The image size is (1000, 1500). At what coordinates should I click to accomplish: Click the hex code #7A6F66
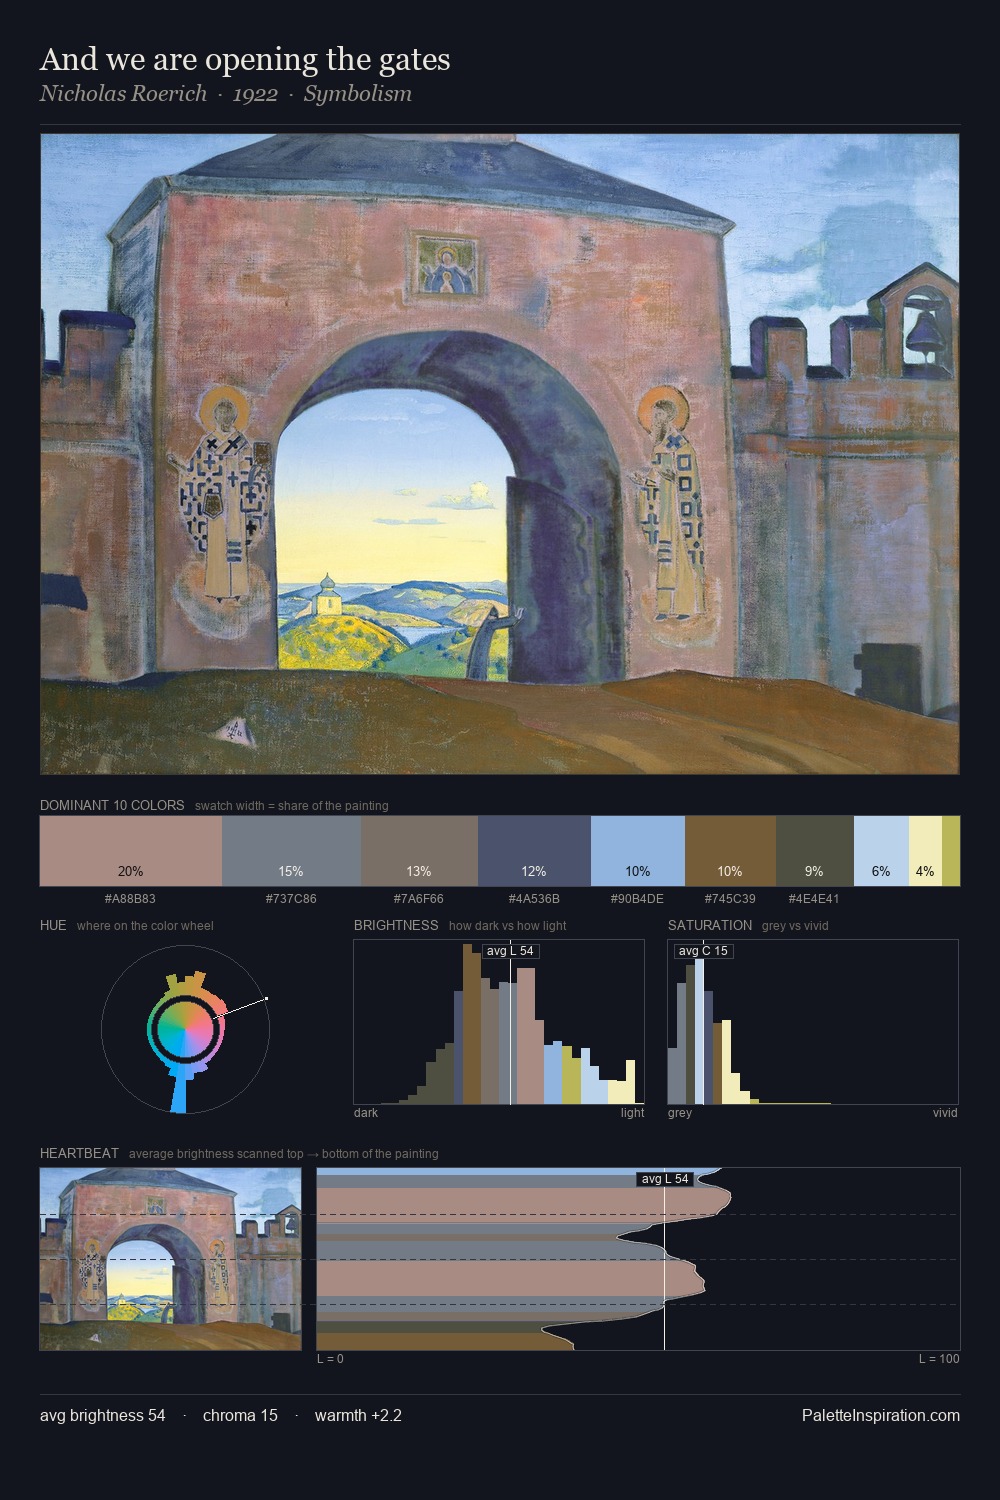point(419,899)
